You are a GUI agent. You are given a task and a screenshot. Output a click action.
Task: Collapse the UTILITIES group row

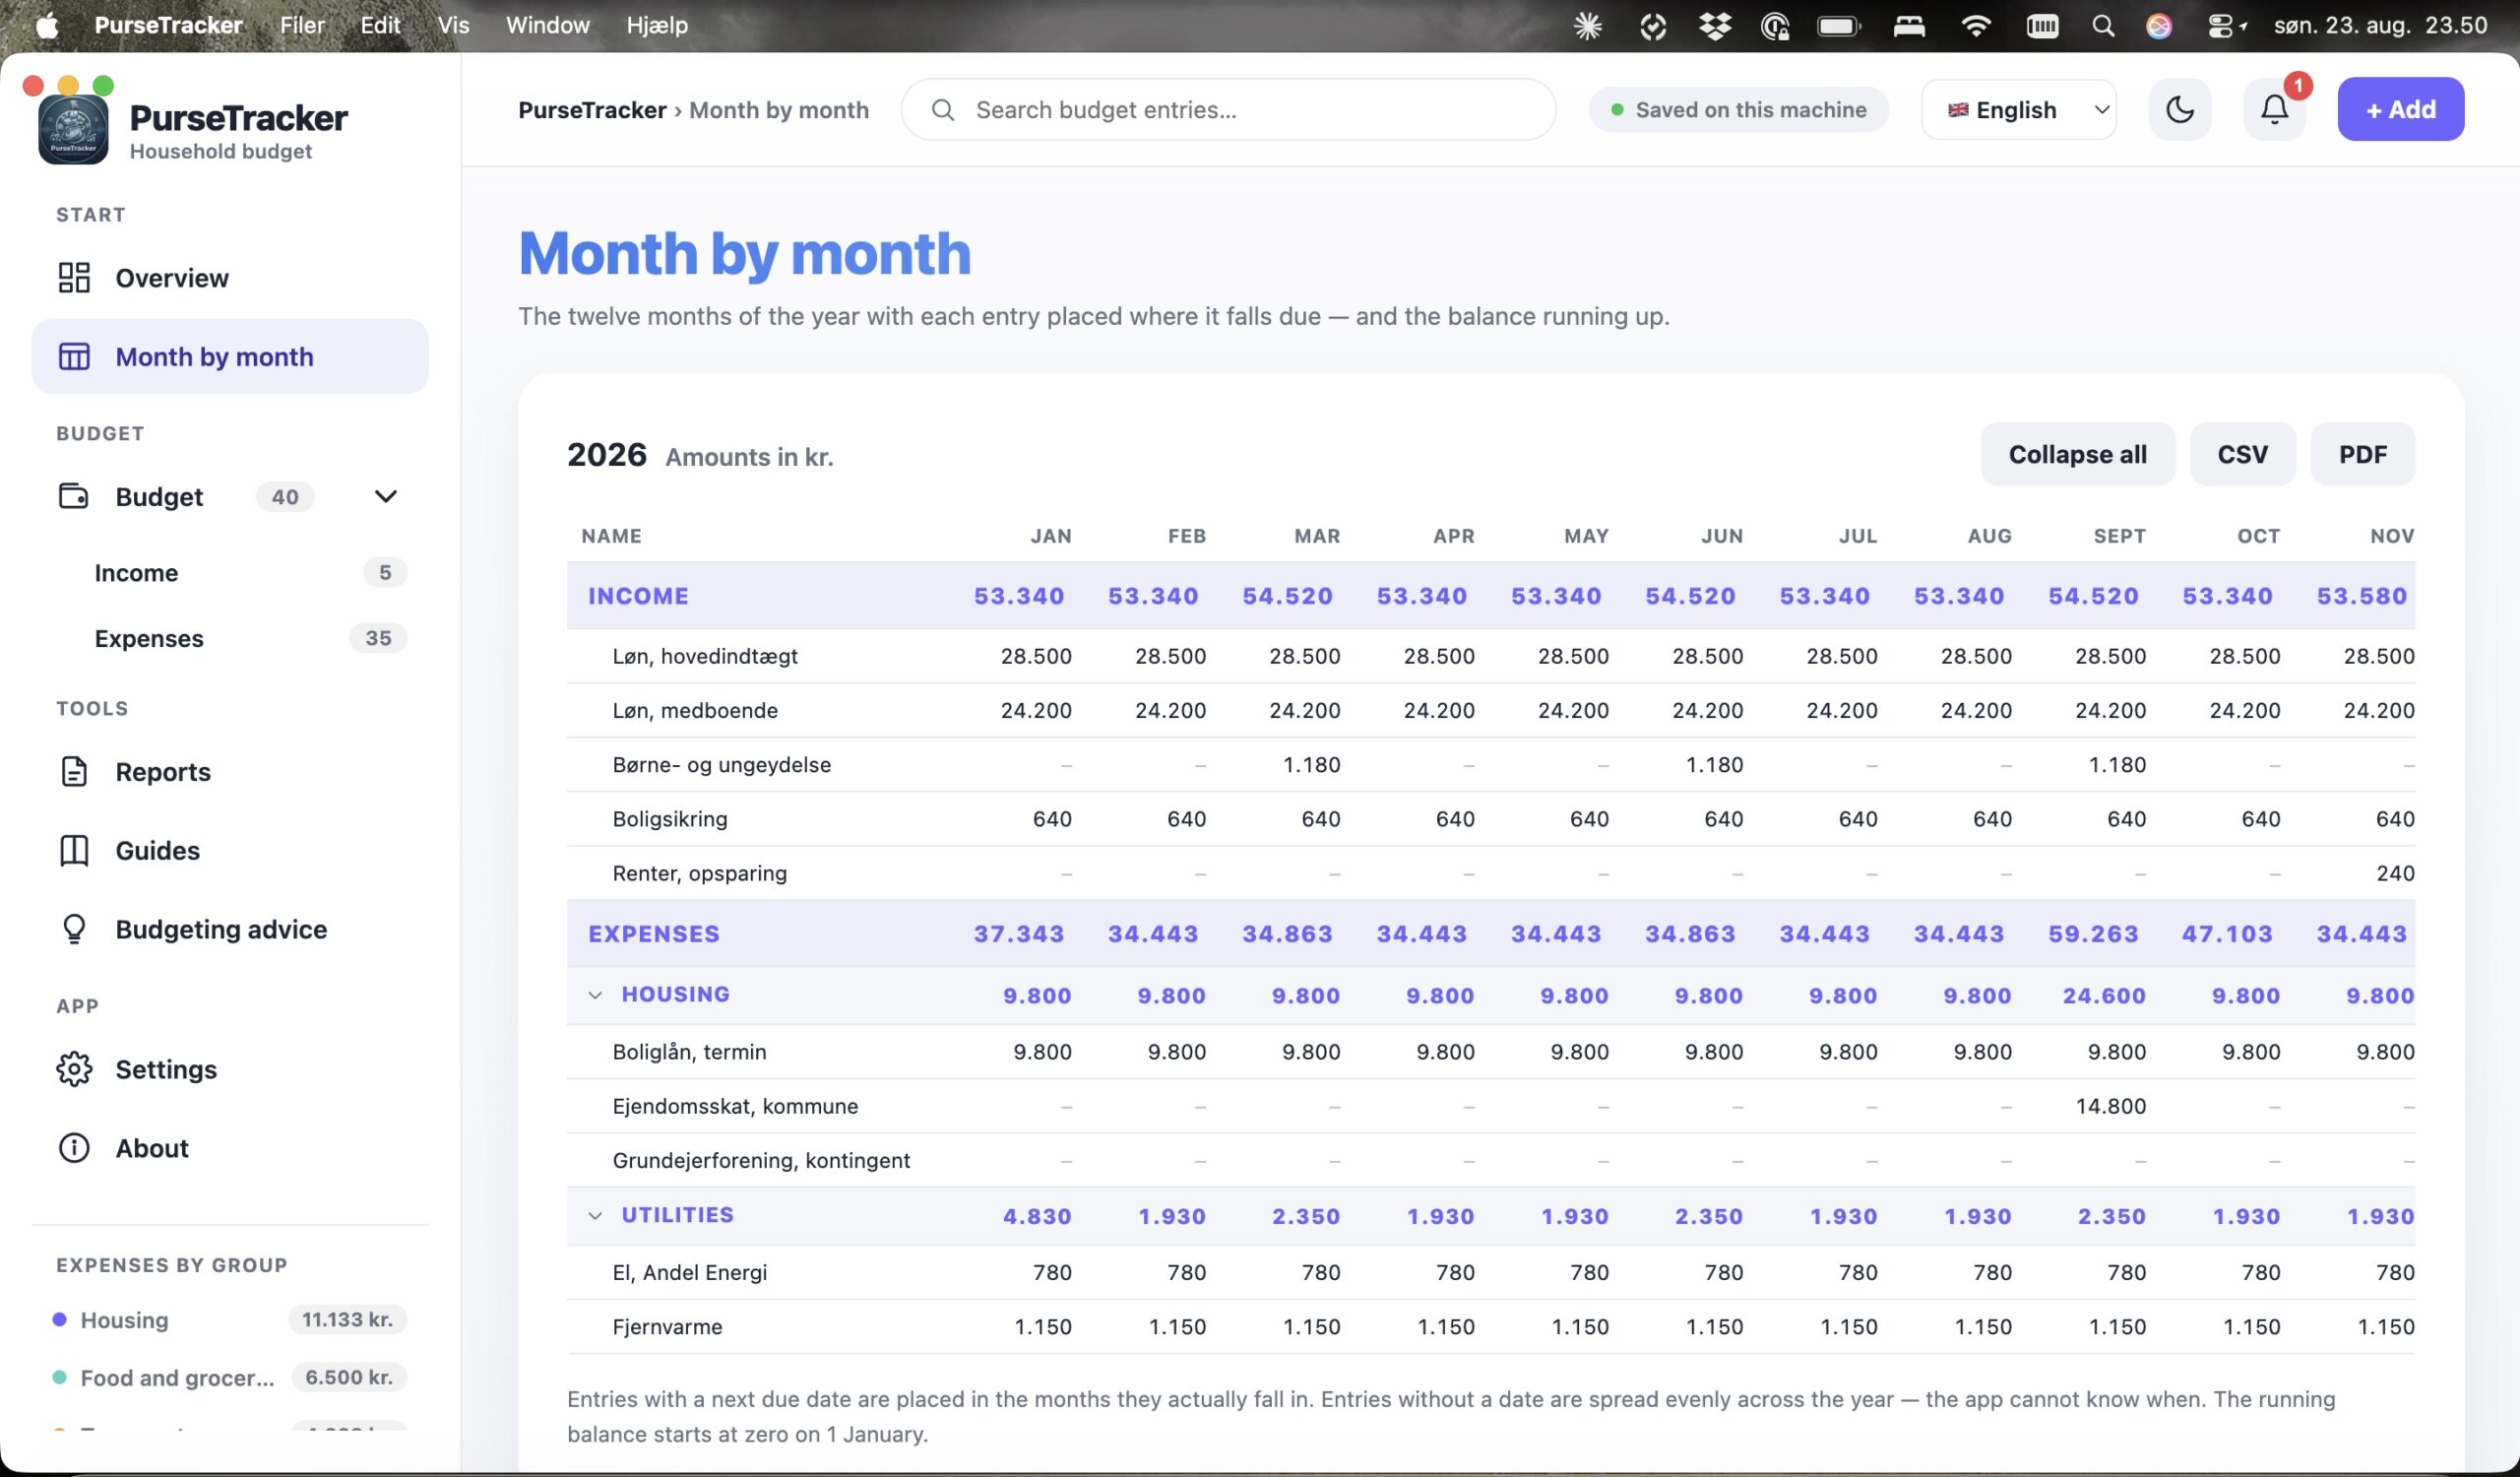click(x=595, y=1215)
